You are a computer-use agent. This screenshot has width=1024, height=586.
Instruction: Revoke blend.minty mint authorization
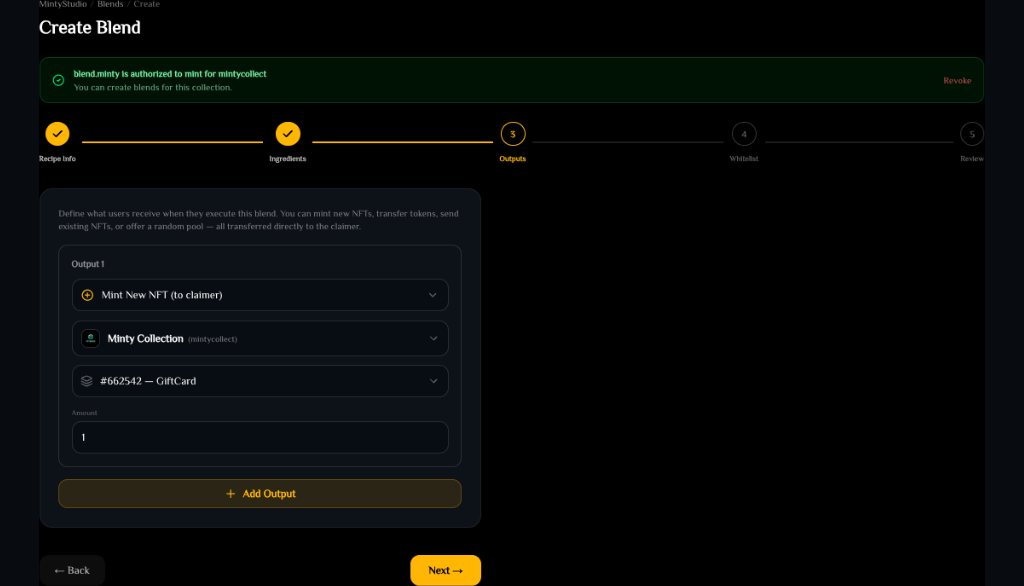click(x=957, y=80)
